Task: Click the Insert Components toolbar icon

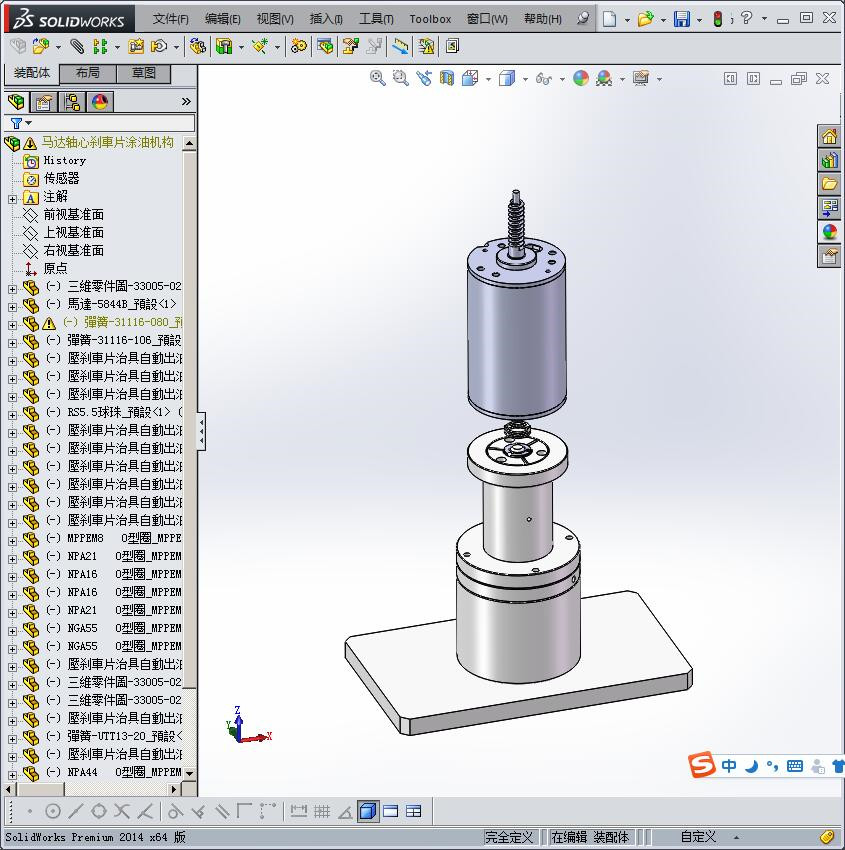Action: click(41, 47)
